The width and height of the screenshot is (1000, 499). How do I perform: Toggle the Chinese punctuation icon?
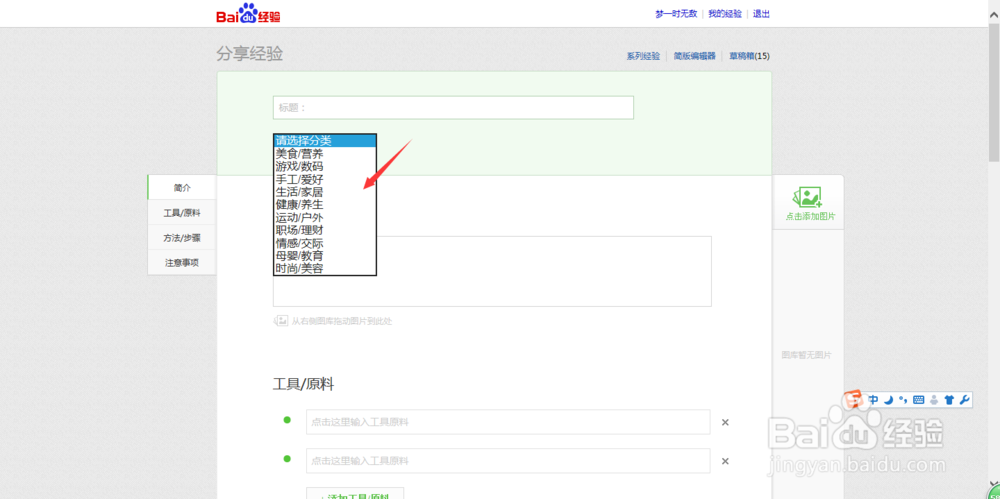pyautogui.click(x=903, y=400)
